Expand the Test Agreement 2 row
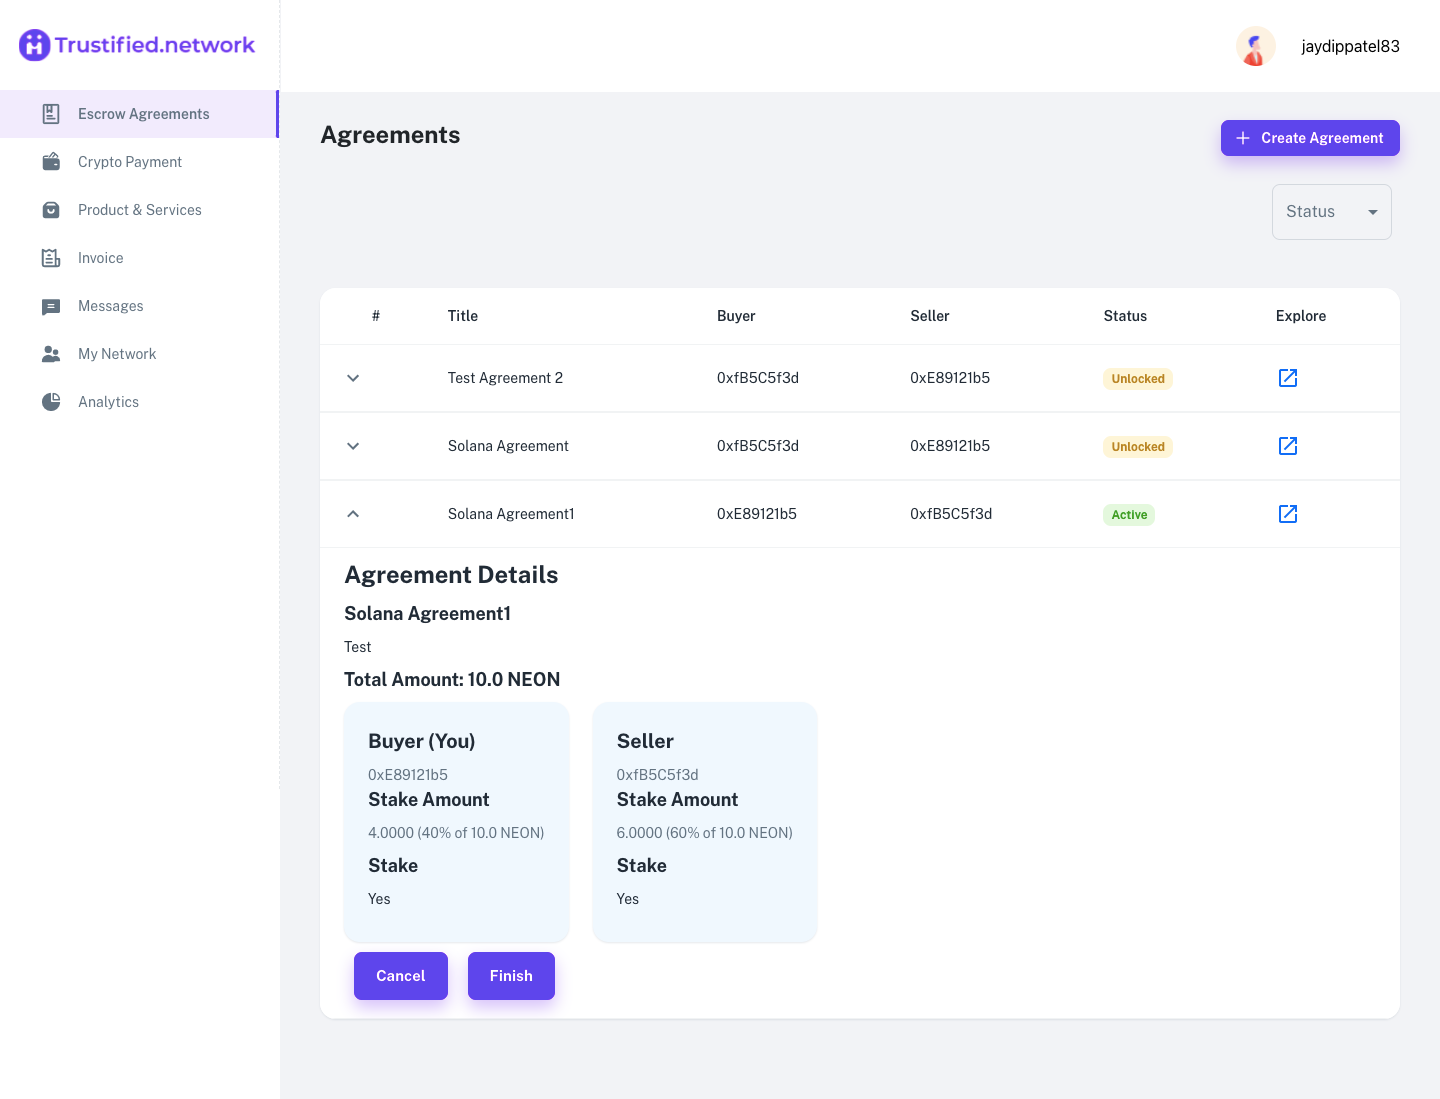Viewport: 1440px width, 1099px height. coord(352,378)
